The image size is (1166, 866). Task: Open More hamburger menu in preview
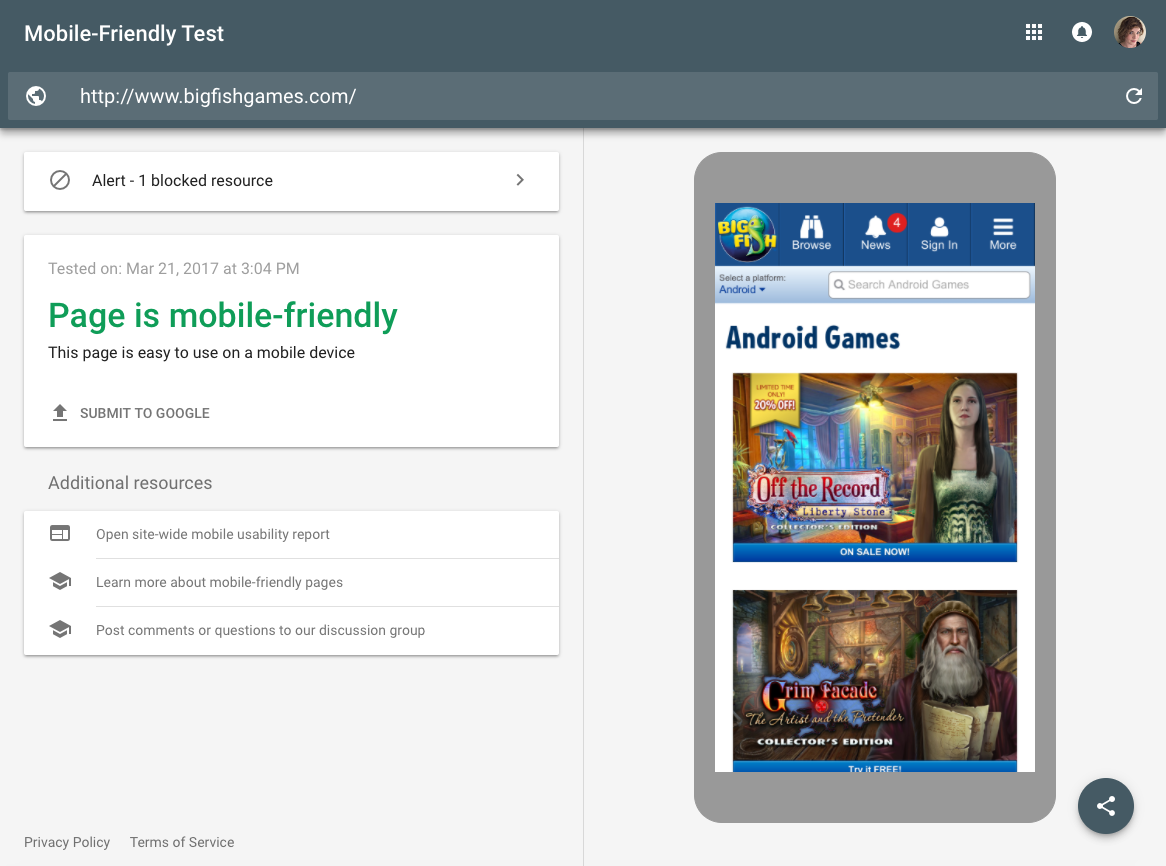[x=1002, y=233]
